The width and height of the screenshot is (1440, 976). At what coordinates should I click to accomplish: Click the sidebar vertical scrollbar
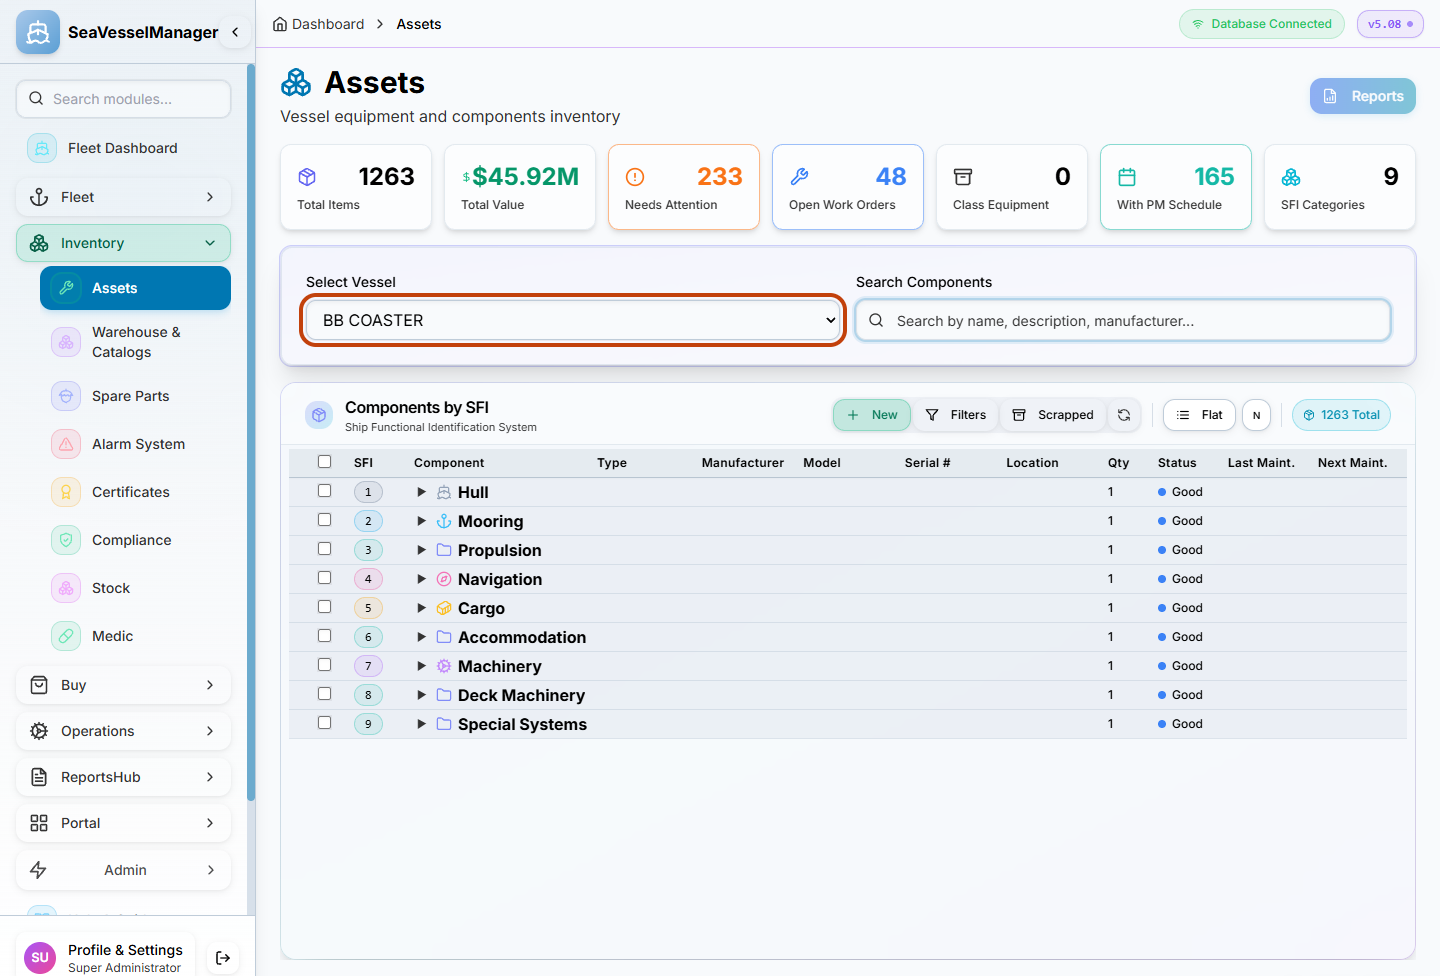(251, 432)
